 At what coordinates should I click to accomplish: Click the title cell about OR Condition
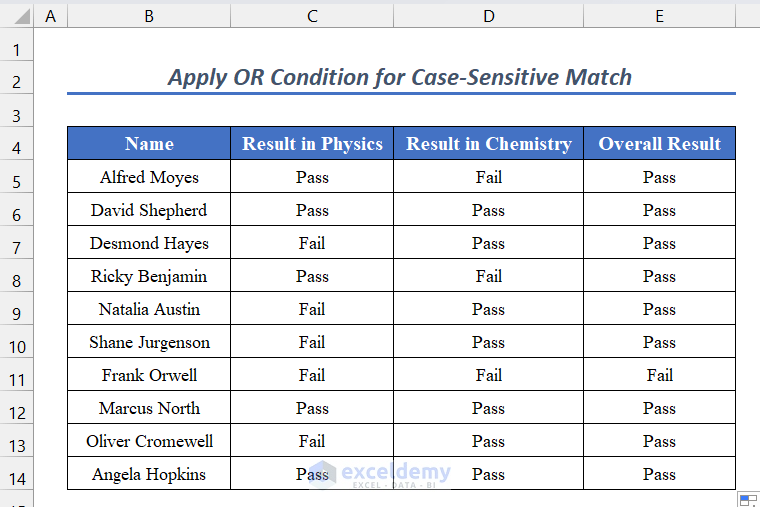400,77
